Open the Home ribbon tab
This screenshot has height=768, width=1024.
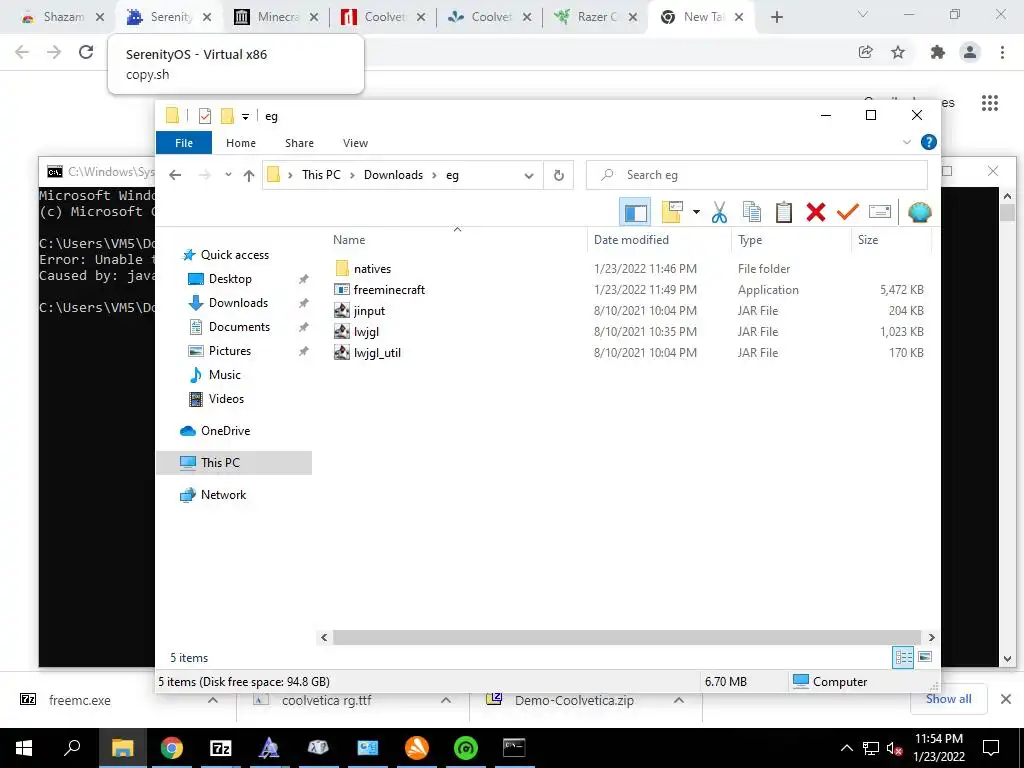[x=241, y=143]
